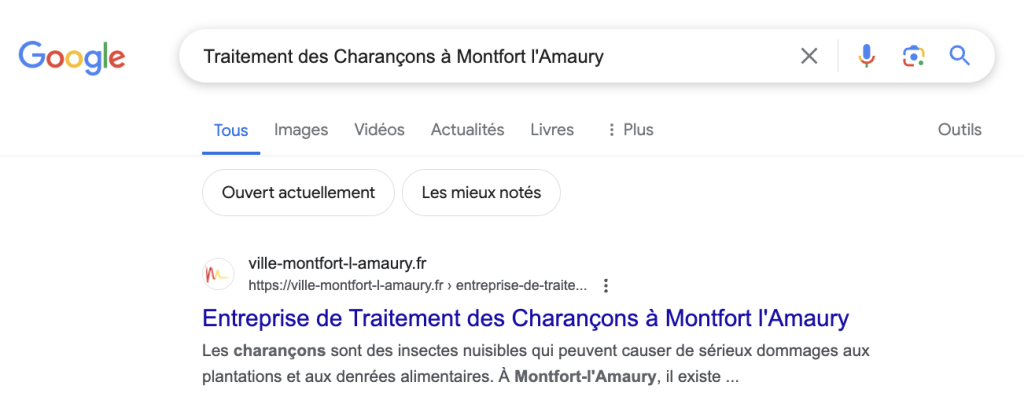Clear the search query with X icon
Image resolution: width=1024 pixels, height=404 pixels.
click(808, 56)
